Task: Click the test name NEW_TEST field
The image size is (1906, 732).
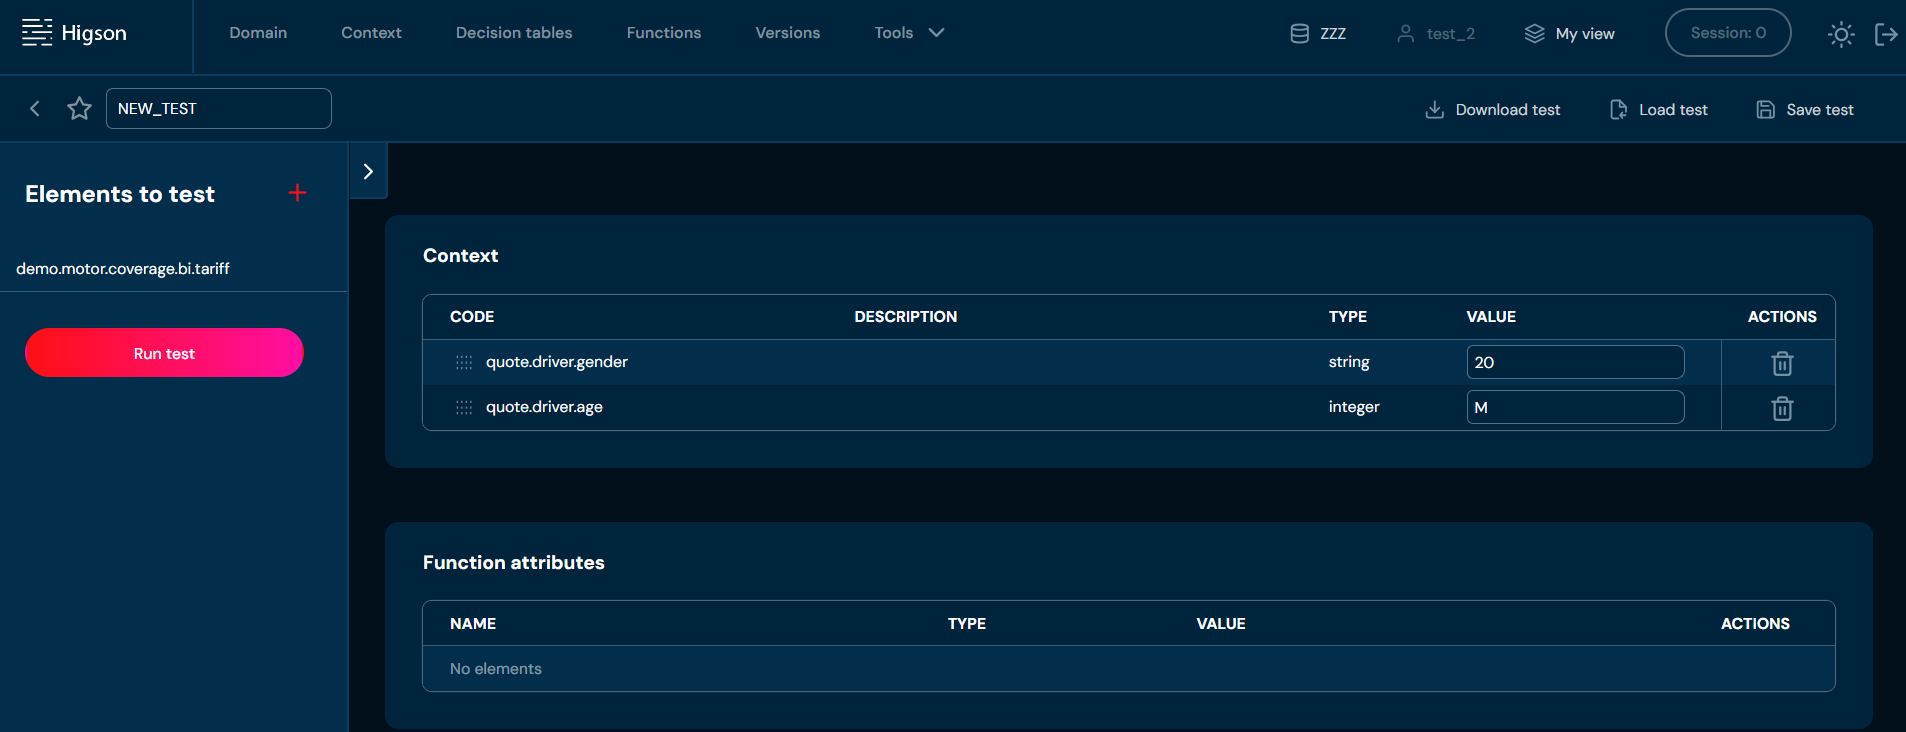Action: coord(218,109)
